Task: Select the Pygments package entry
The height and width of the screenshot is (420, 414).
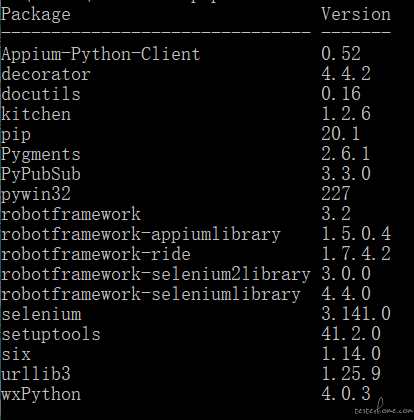Action: [x=41, y=155]
